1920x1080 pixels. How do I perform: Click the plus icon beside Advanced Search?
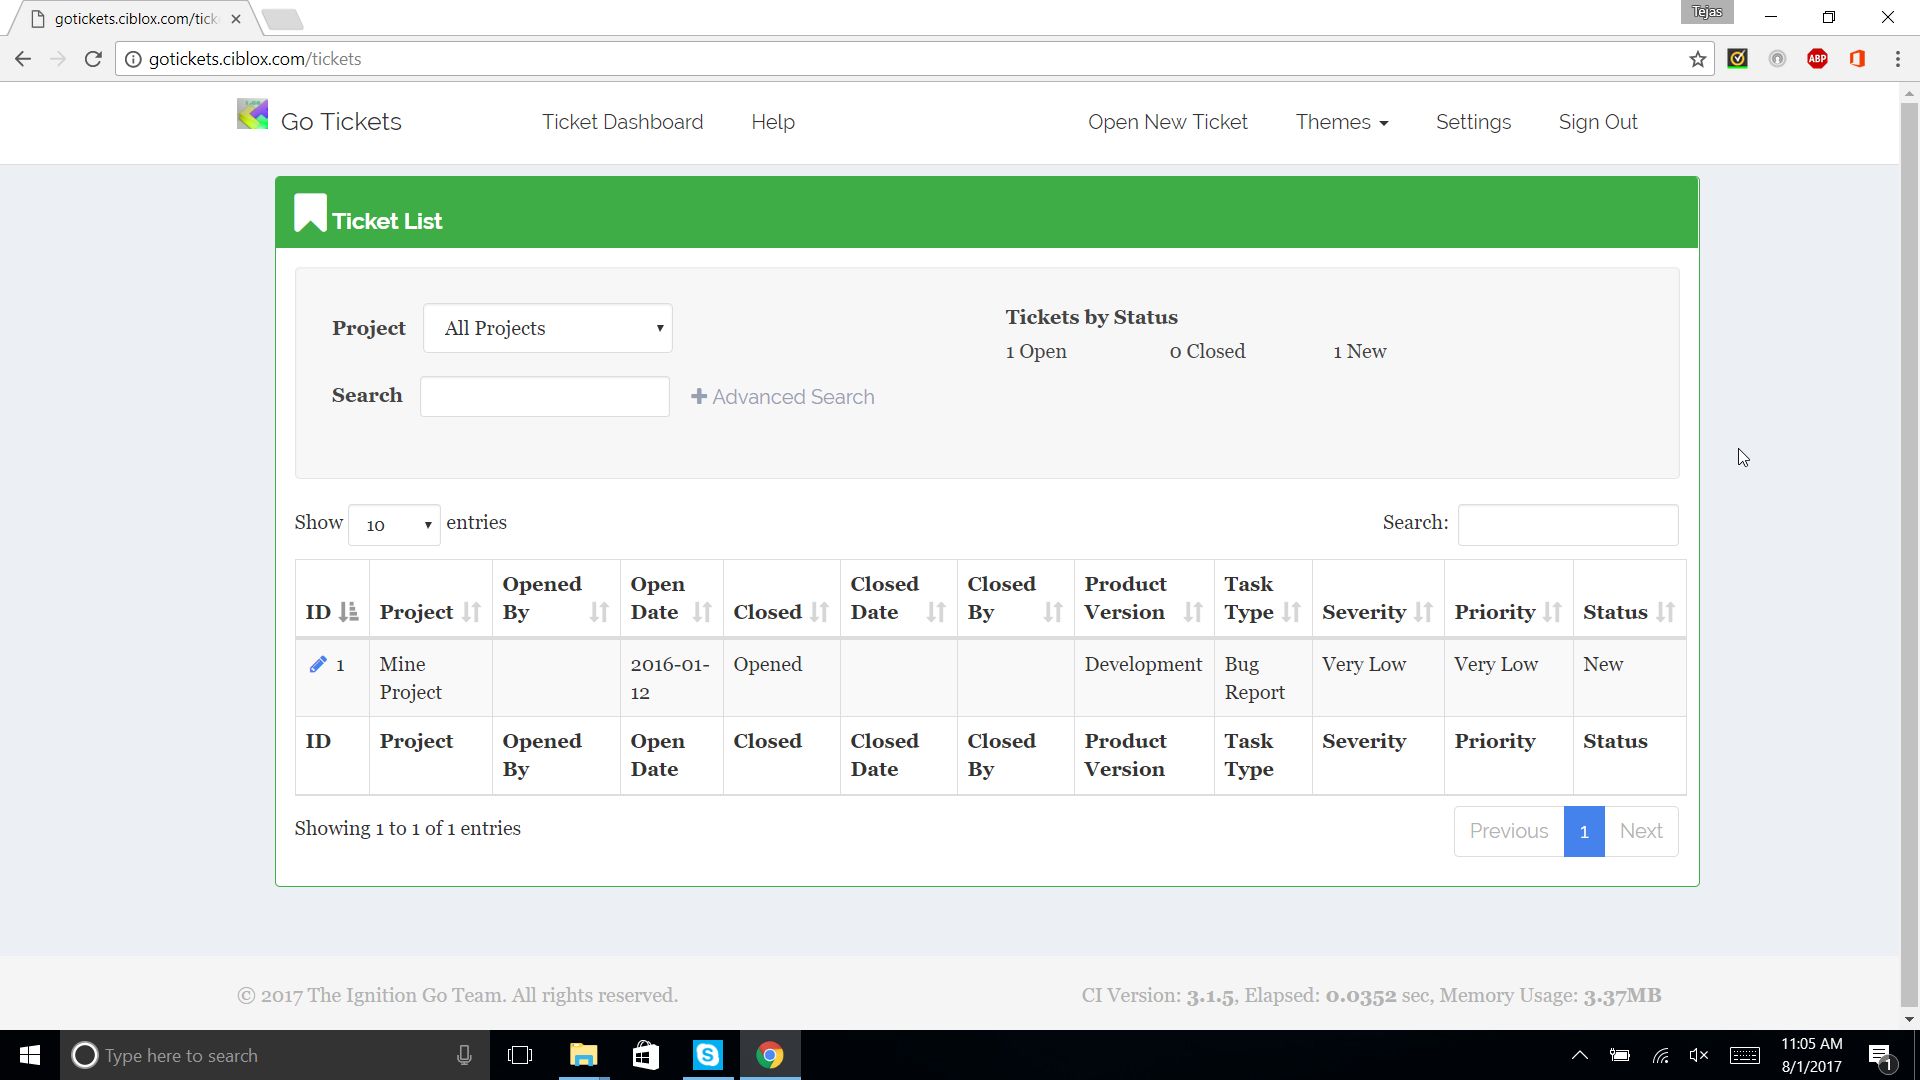699,397
